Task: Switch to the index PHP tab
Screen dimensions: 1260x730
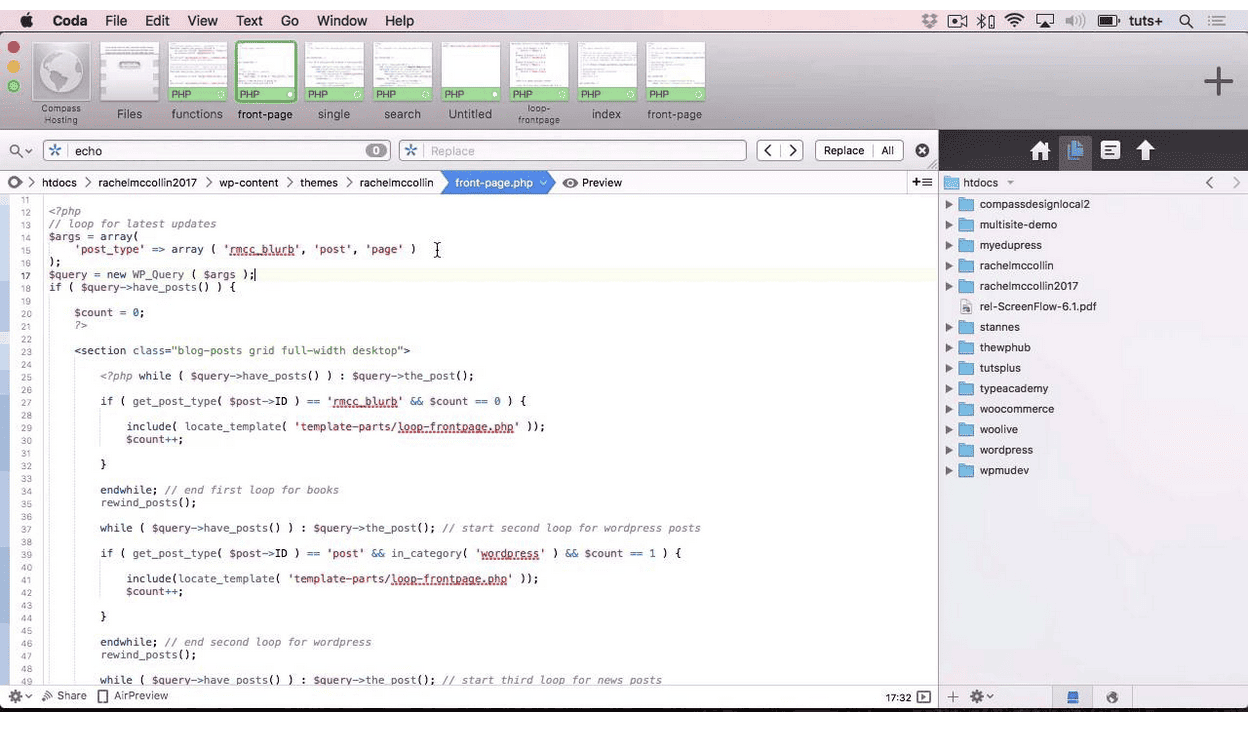Action: tap(606, 83)
